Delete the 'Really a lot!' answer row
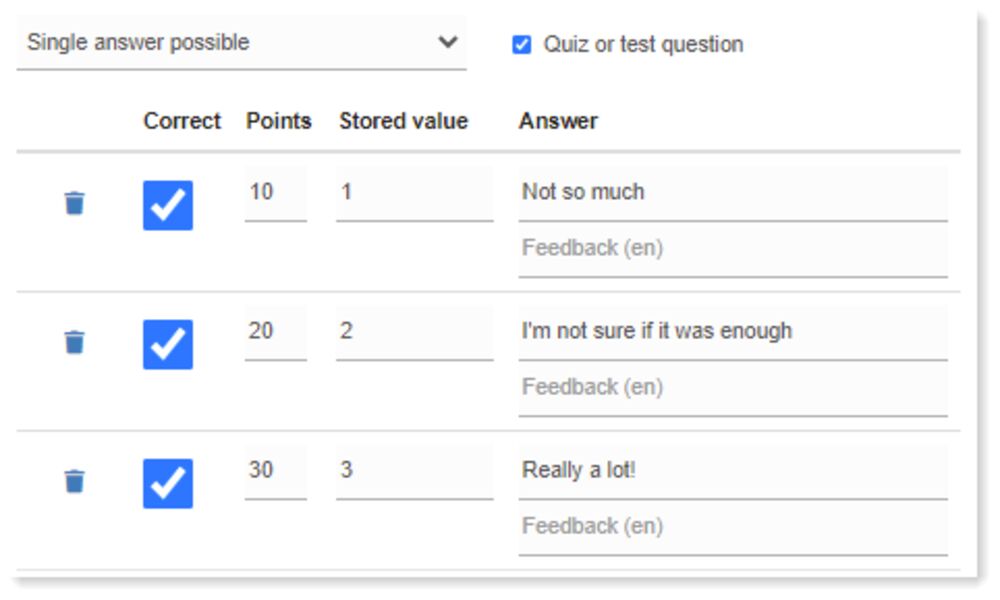 click(x=74, y=481)
